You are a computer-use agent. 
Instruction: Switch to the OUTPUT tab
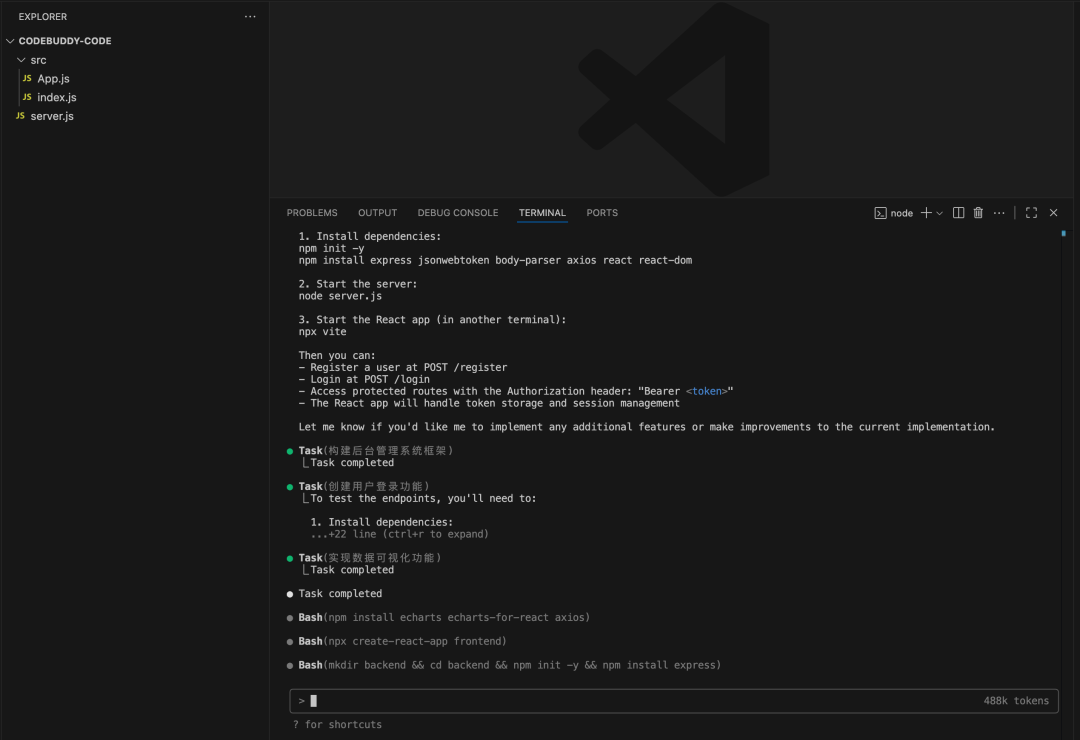[x=377, y=213]
